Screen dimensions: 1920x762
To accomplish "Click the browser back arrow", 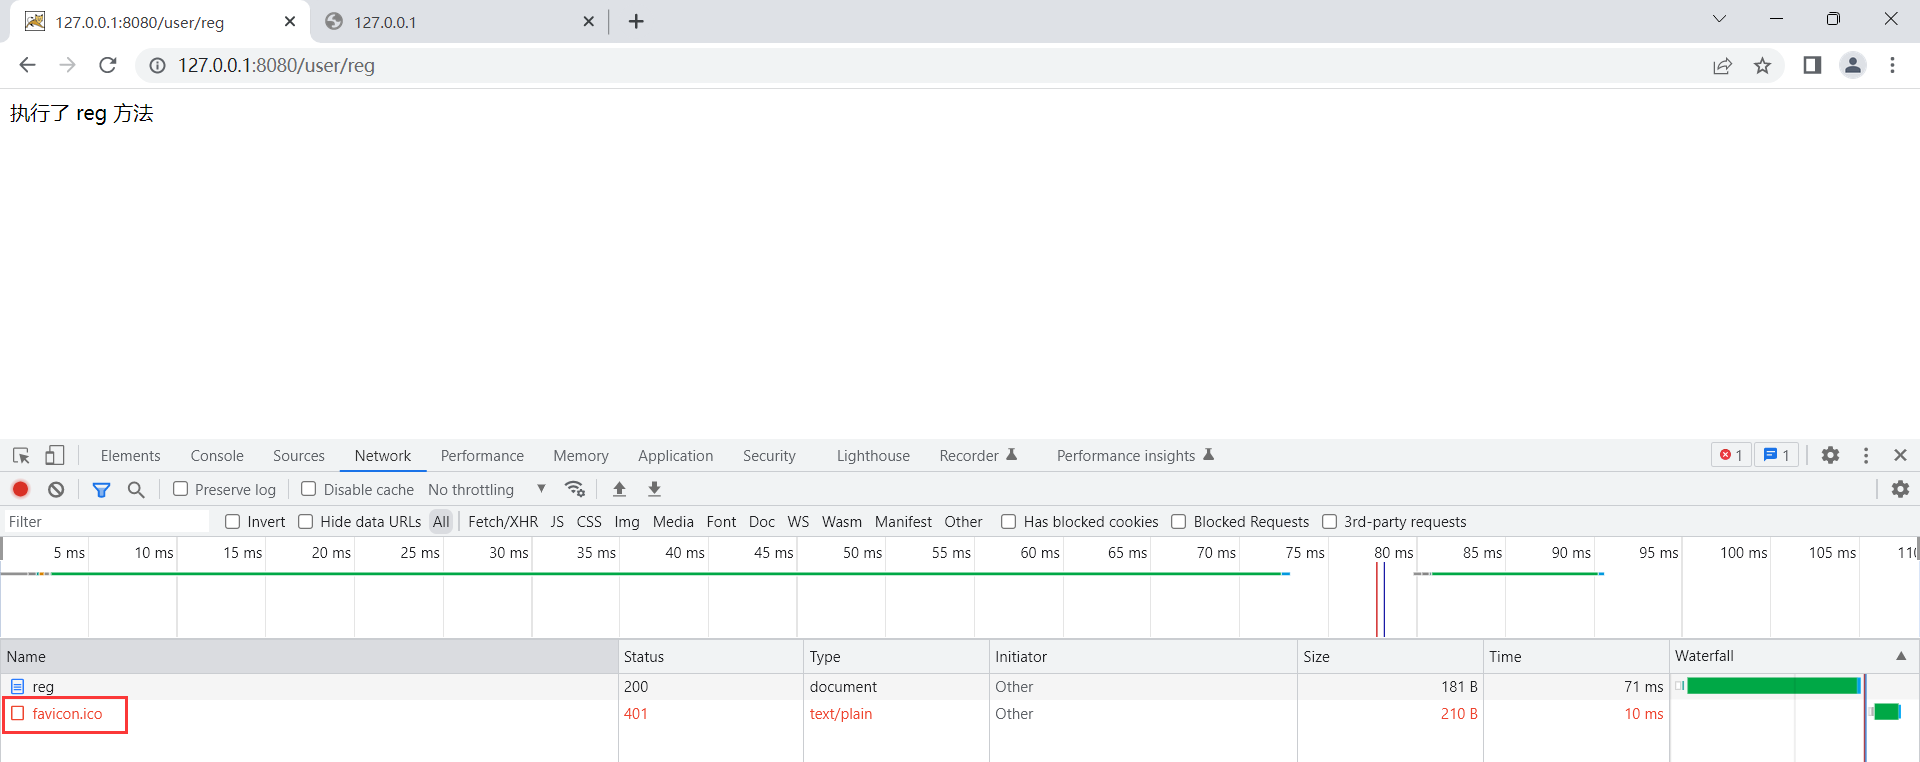I will click(27, 65).
